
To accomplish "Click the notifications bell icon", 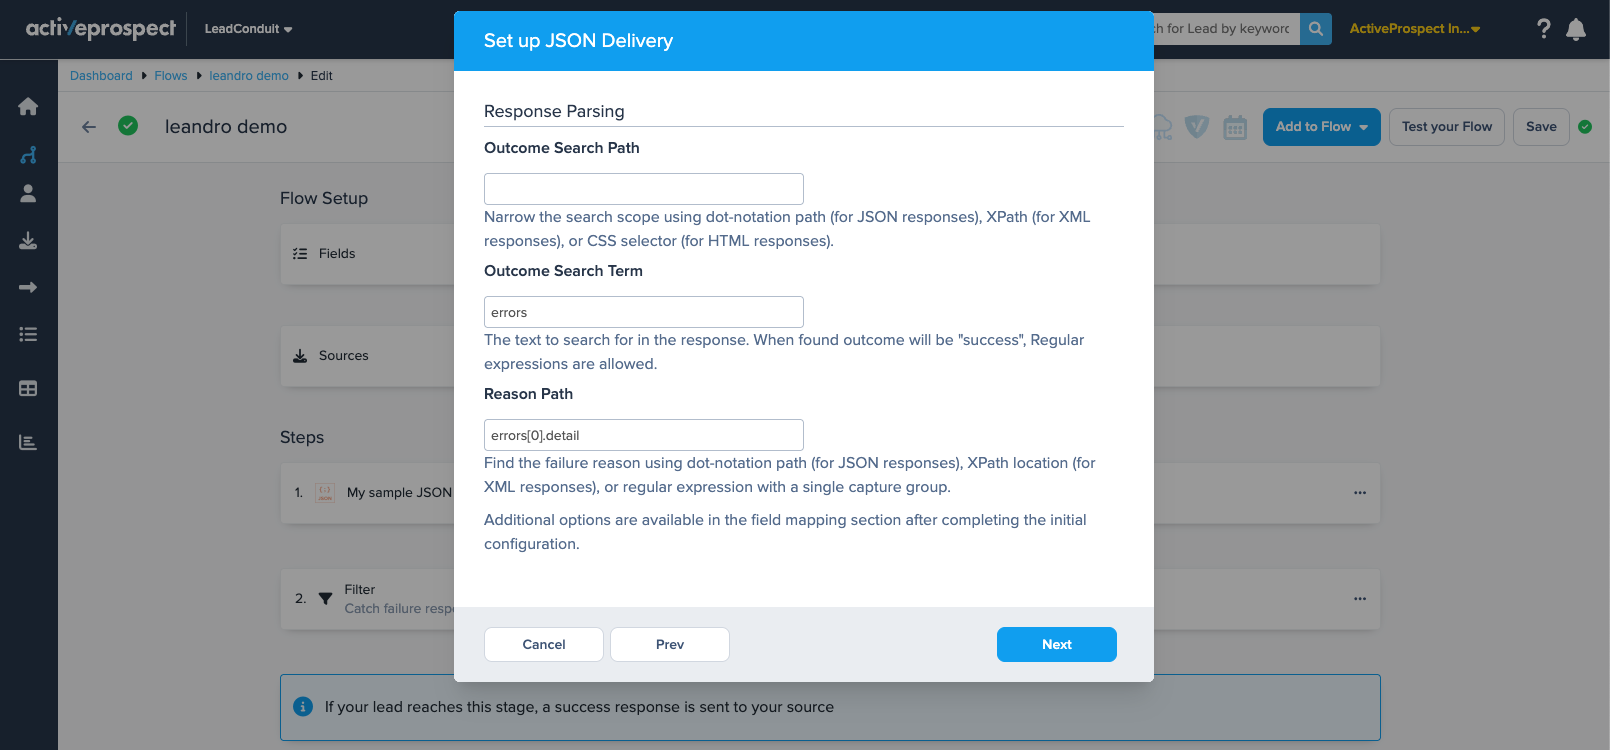I will (1576, 29).
